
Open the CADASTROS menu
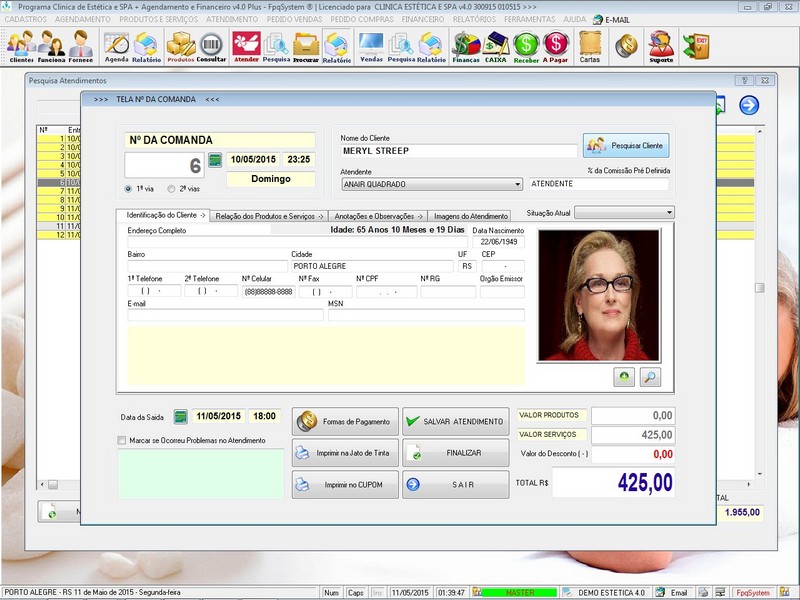26,19
